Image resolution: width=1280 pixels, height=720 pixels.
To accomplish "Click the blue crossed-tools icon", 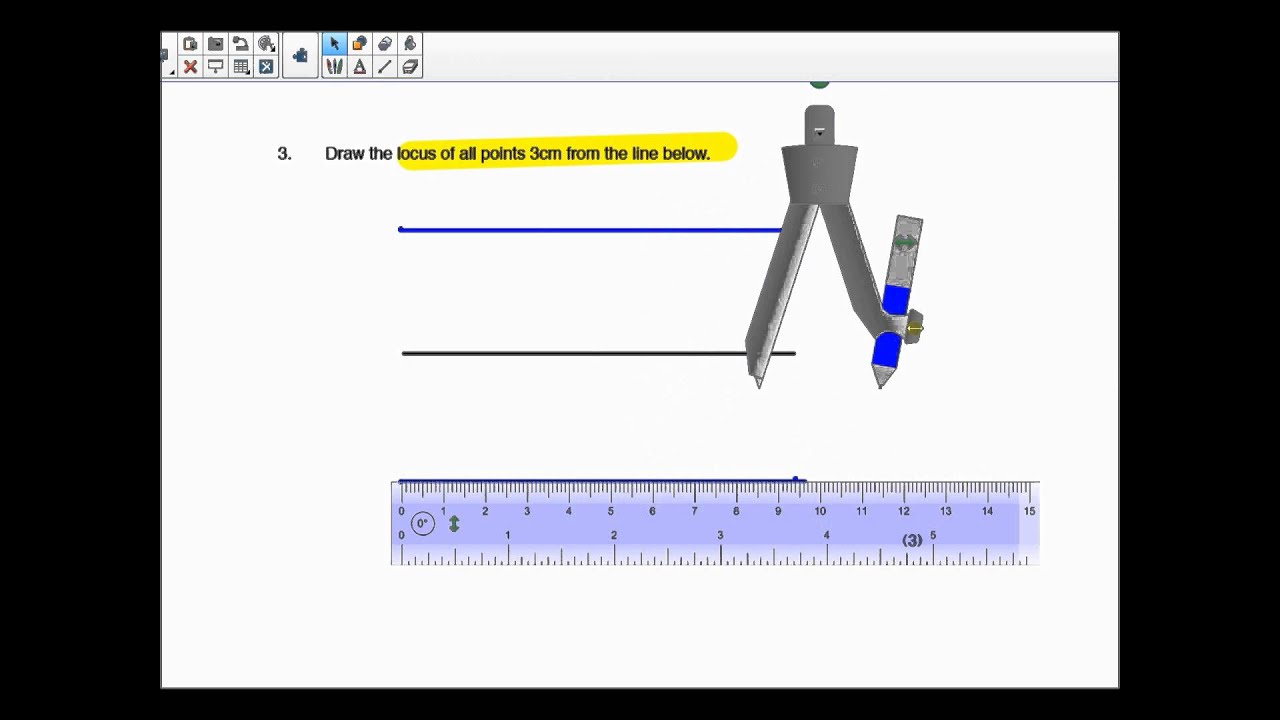I will (x=266, y=67).
